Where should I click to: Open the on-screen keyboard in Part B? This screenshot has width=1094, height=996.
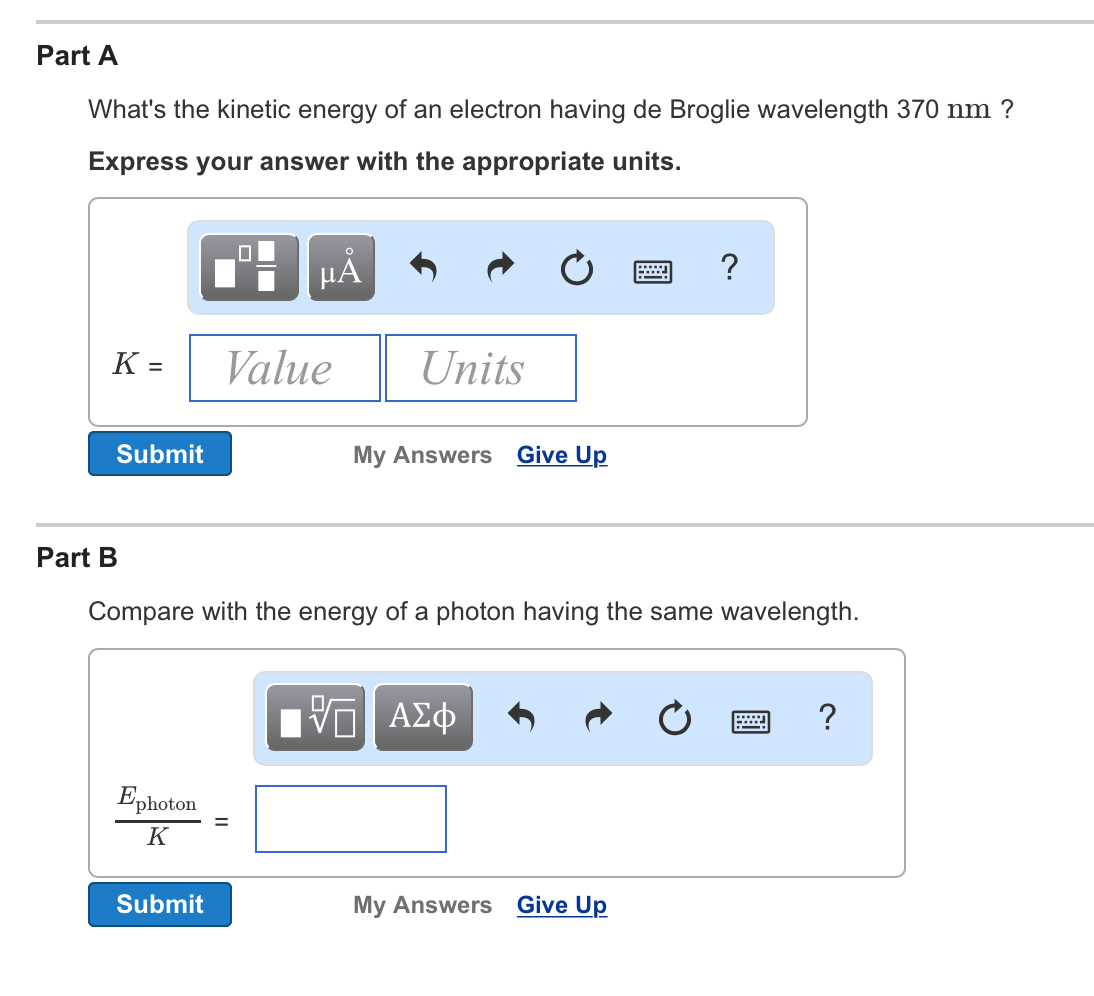click(x=750, y=719)
